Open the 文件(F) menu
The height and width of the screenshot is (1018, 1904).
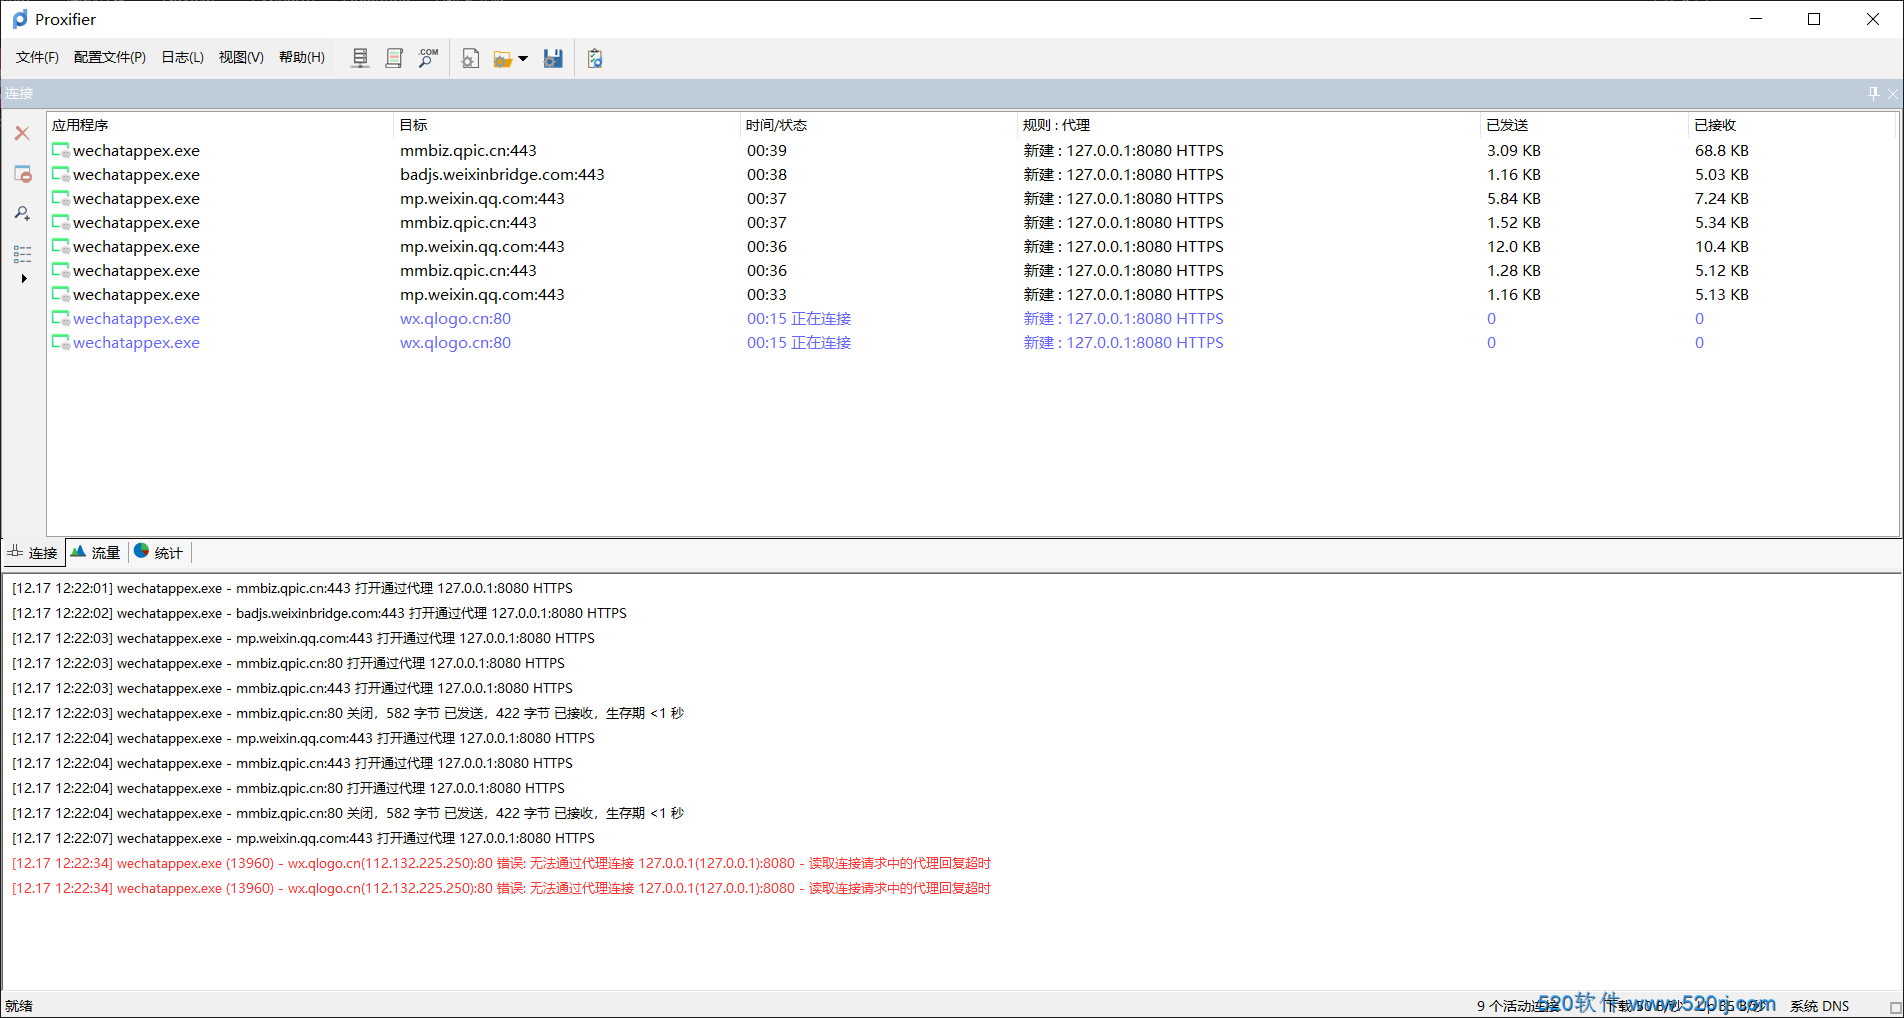37,57
